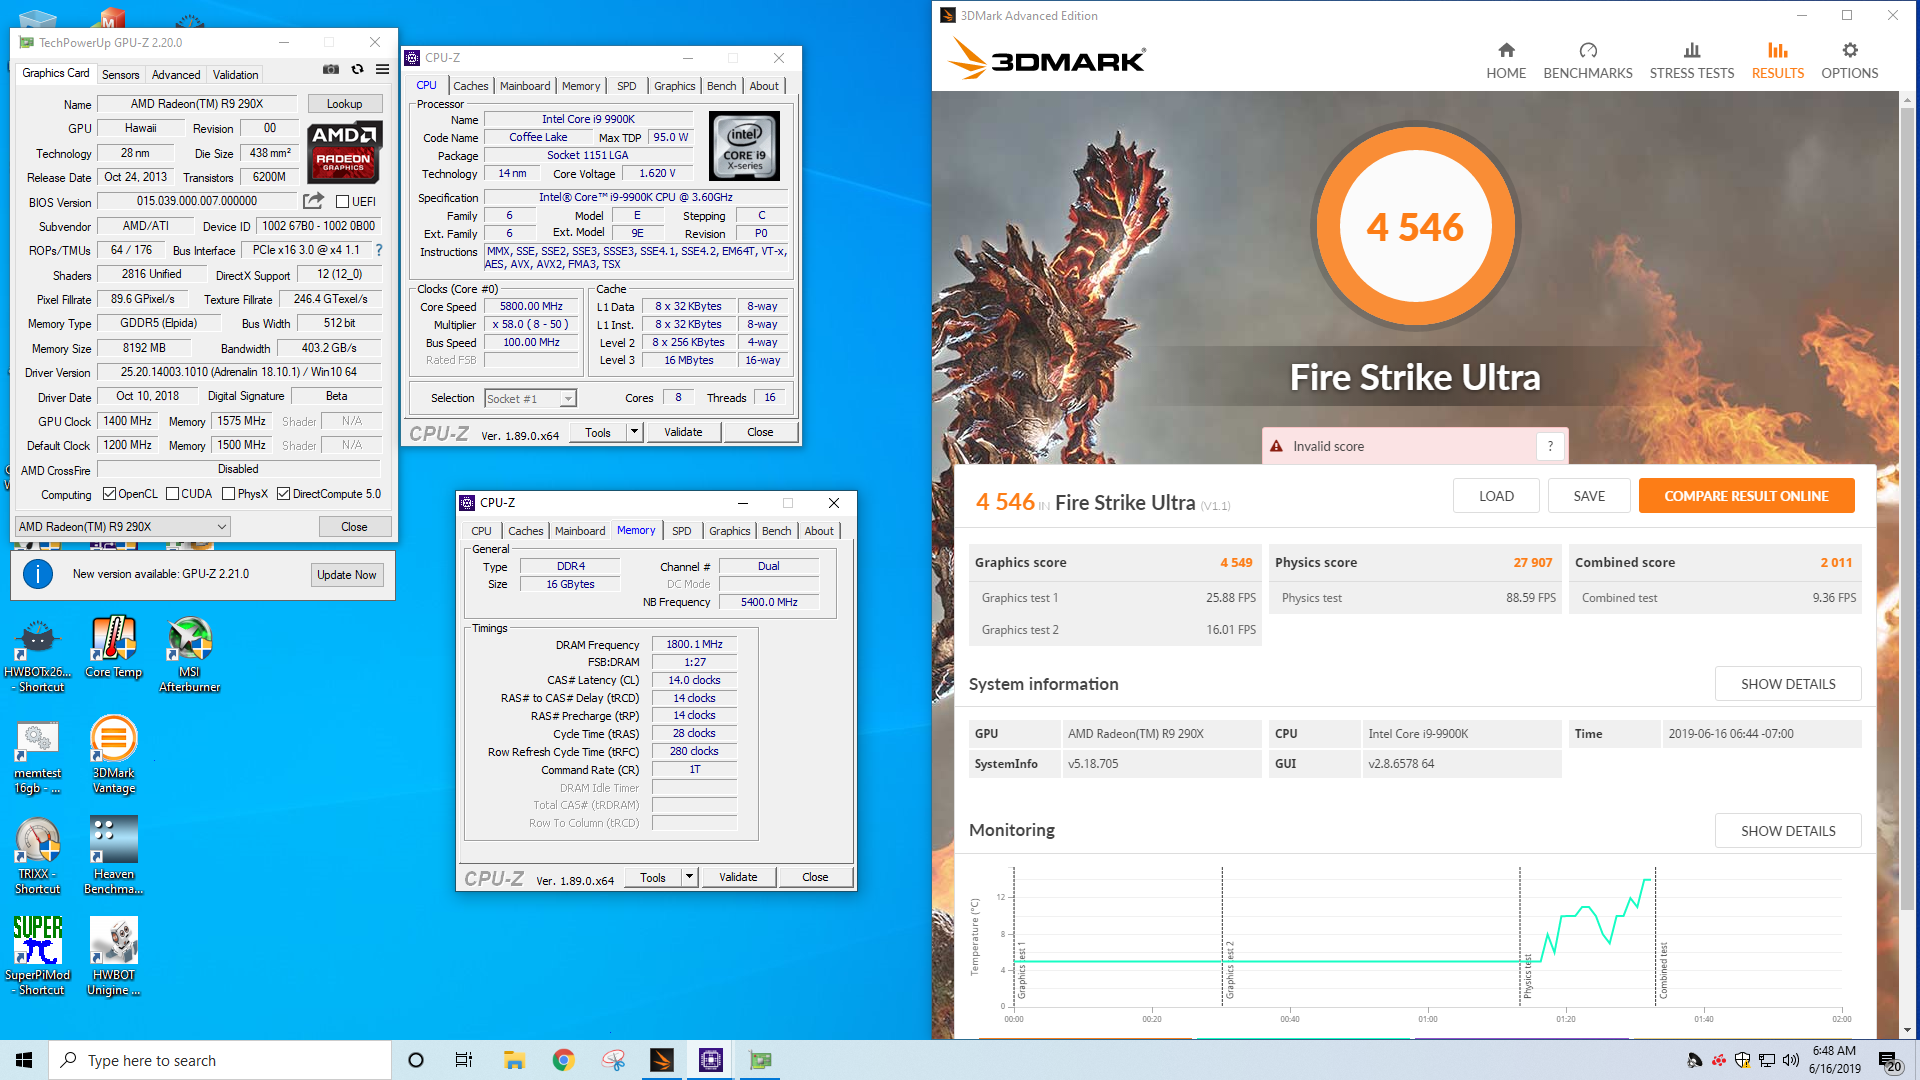Click the help question mark next to Invalid score
The height and width of the screenshot is (1080, 1920).
point(1550,446)
